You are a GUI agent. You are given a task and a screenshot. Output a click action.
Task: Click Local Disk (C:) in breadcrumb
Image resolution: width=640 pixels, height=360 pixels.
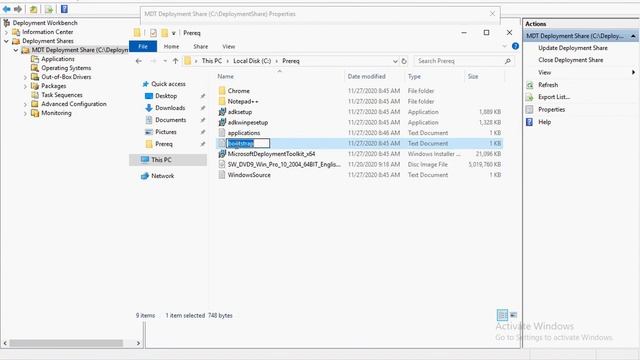pyautogui.click(x=252, y=61)
